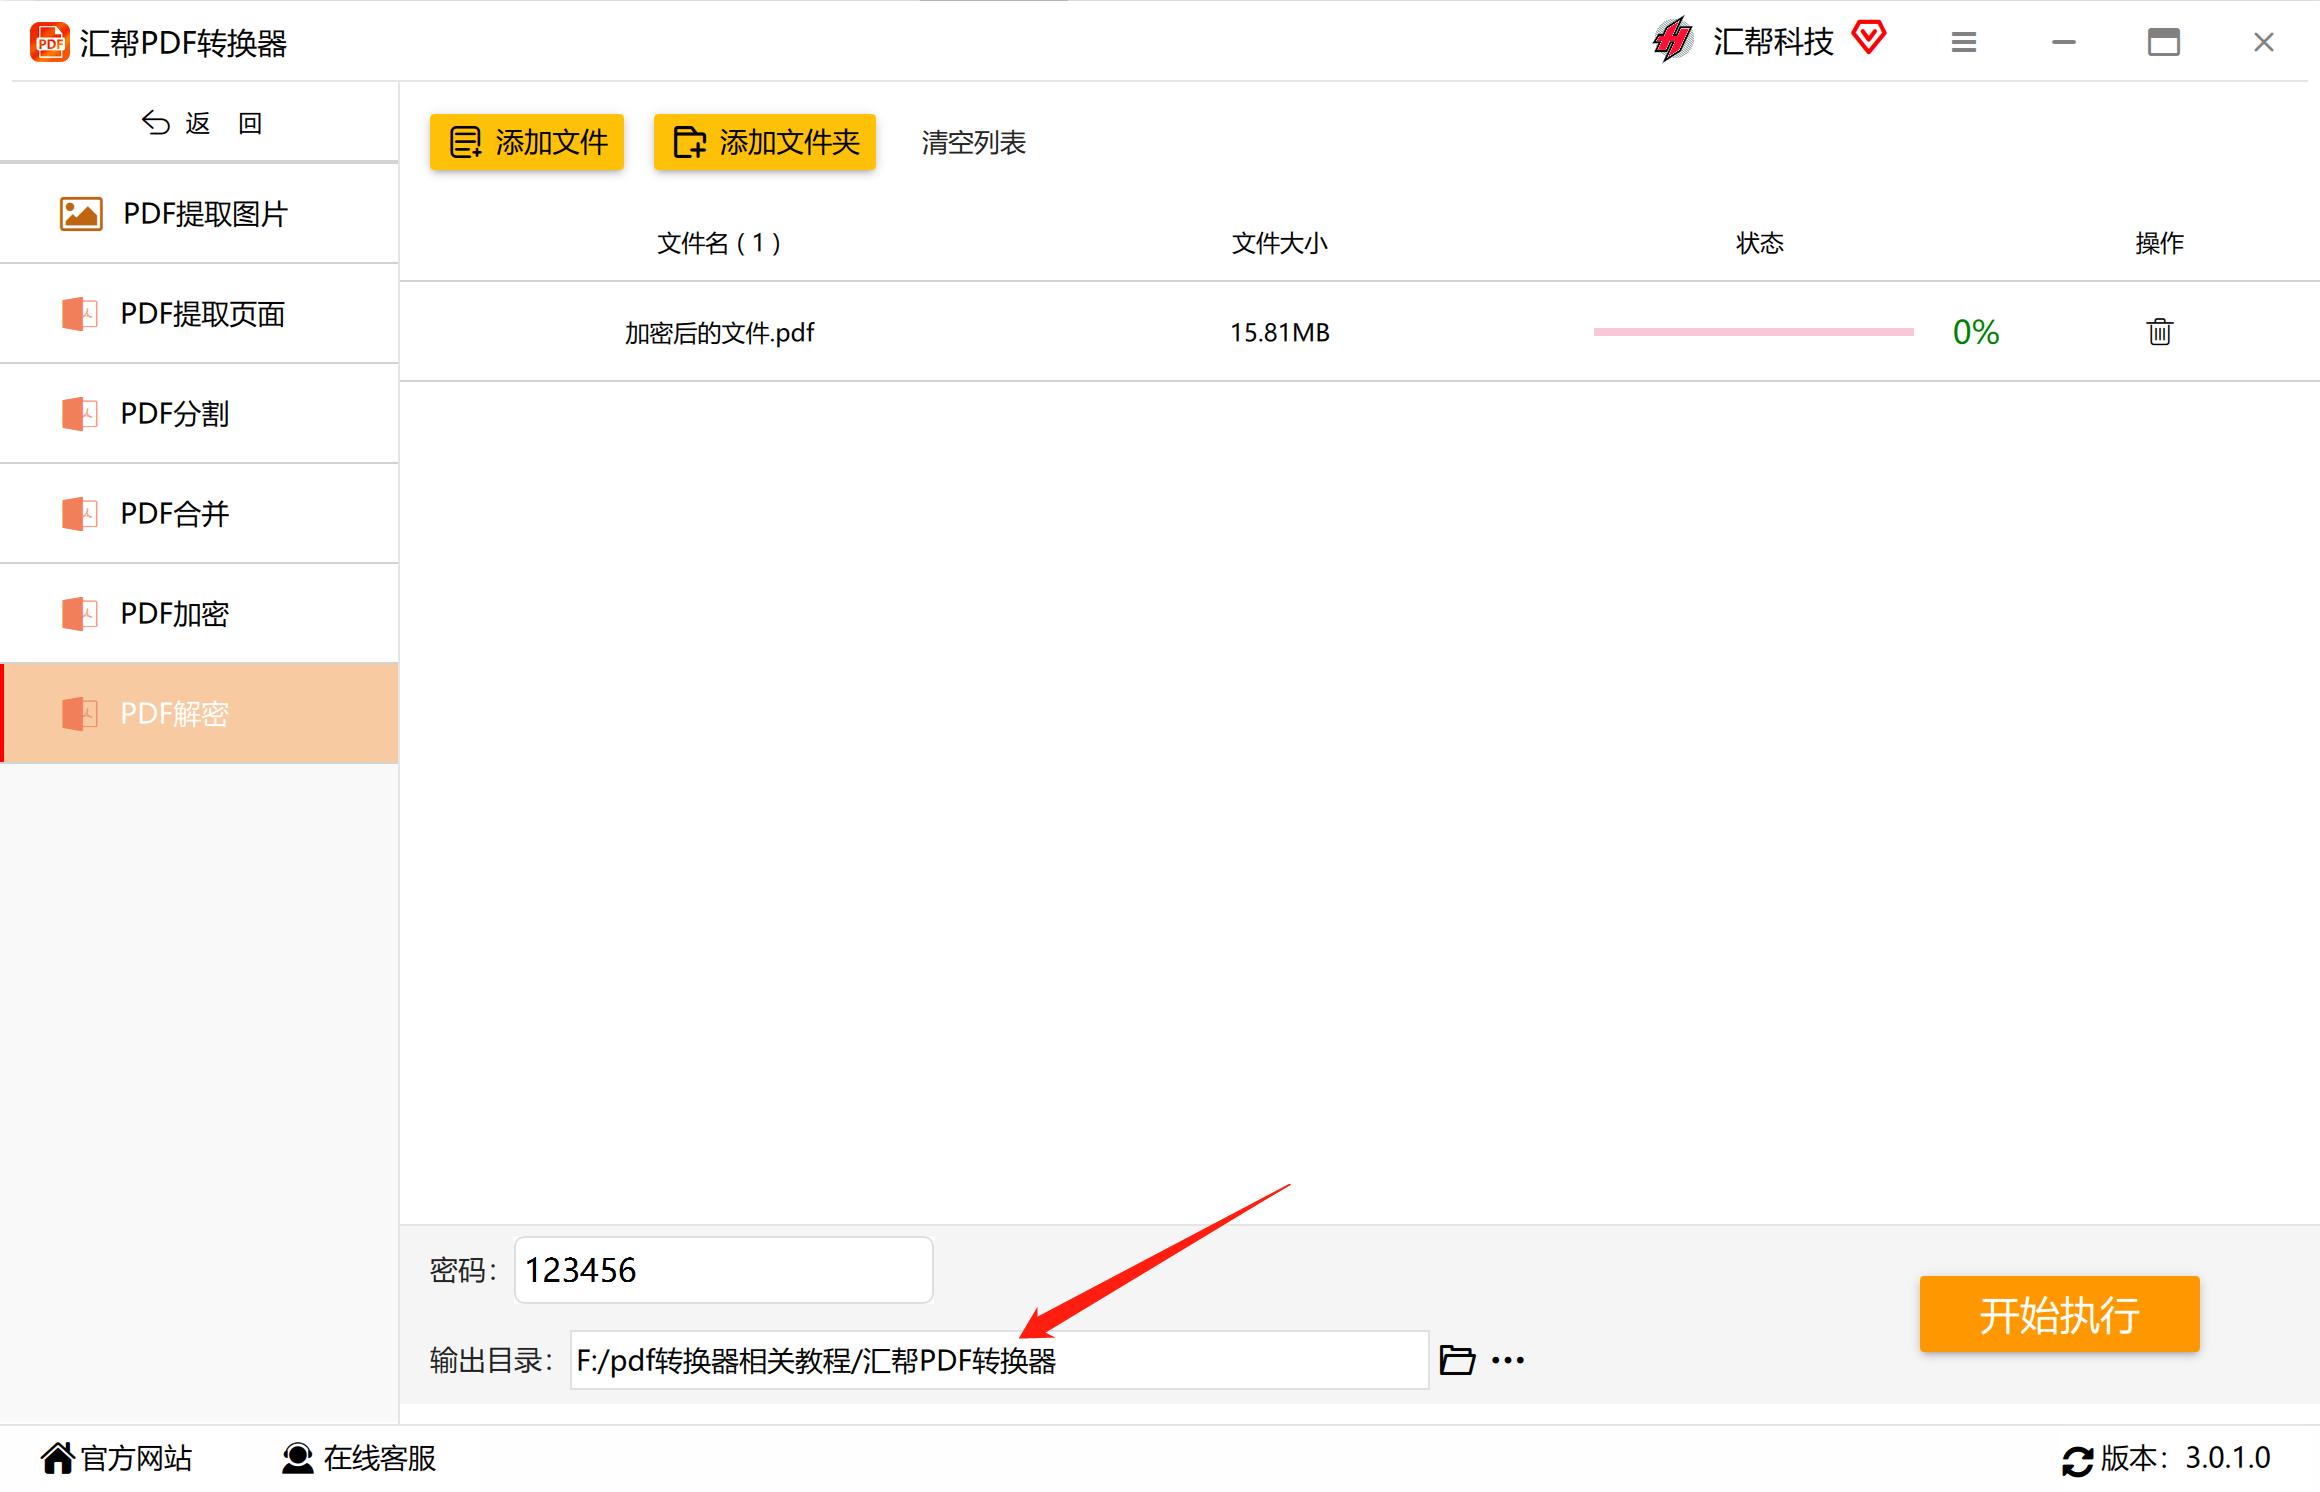The image size is (2320, 1492).
Task: Click the 返回 back arrow icon
Action: click(155, 123)
